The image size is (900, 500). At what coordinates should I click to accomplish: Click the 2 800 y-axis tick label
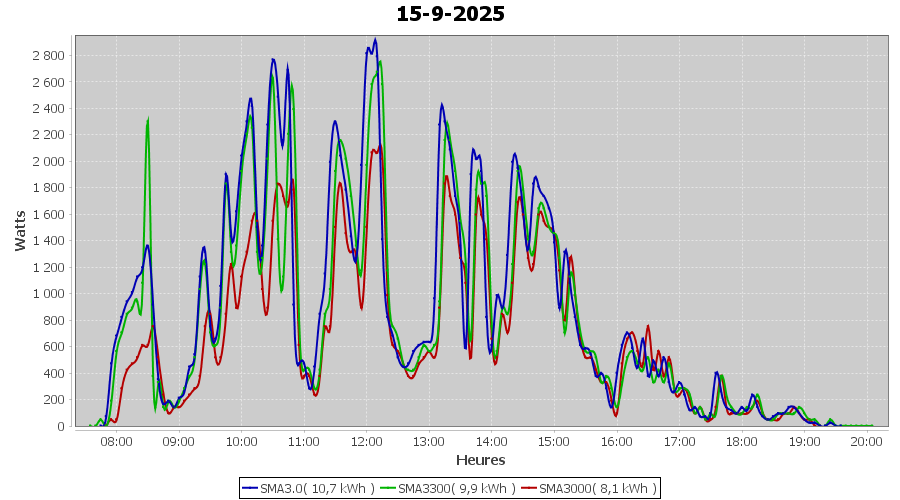coord(49,56)
